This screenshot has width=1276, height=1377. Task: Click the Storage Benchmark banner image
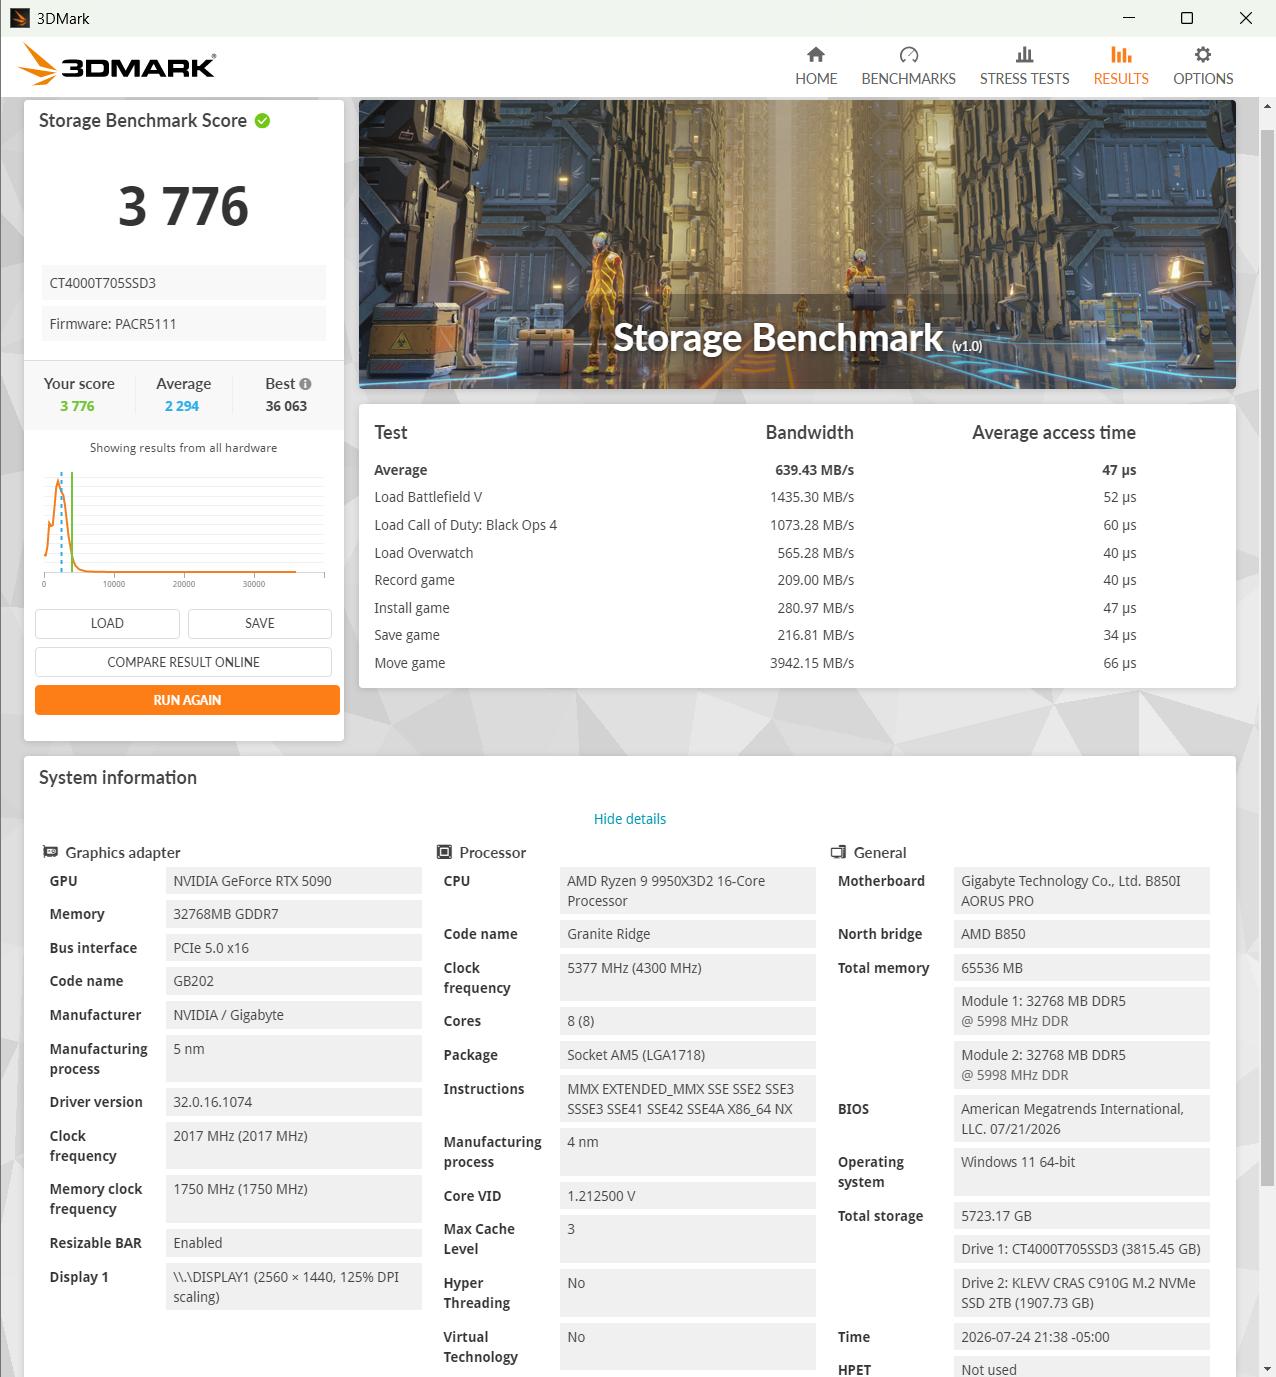[x=797, y=244]
